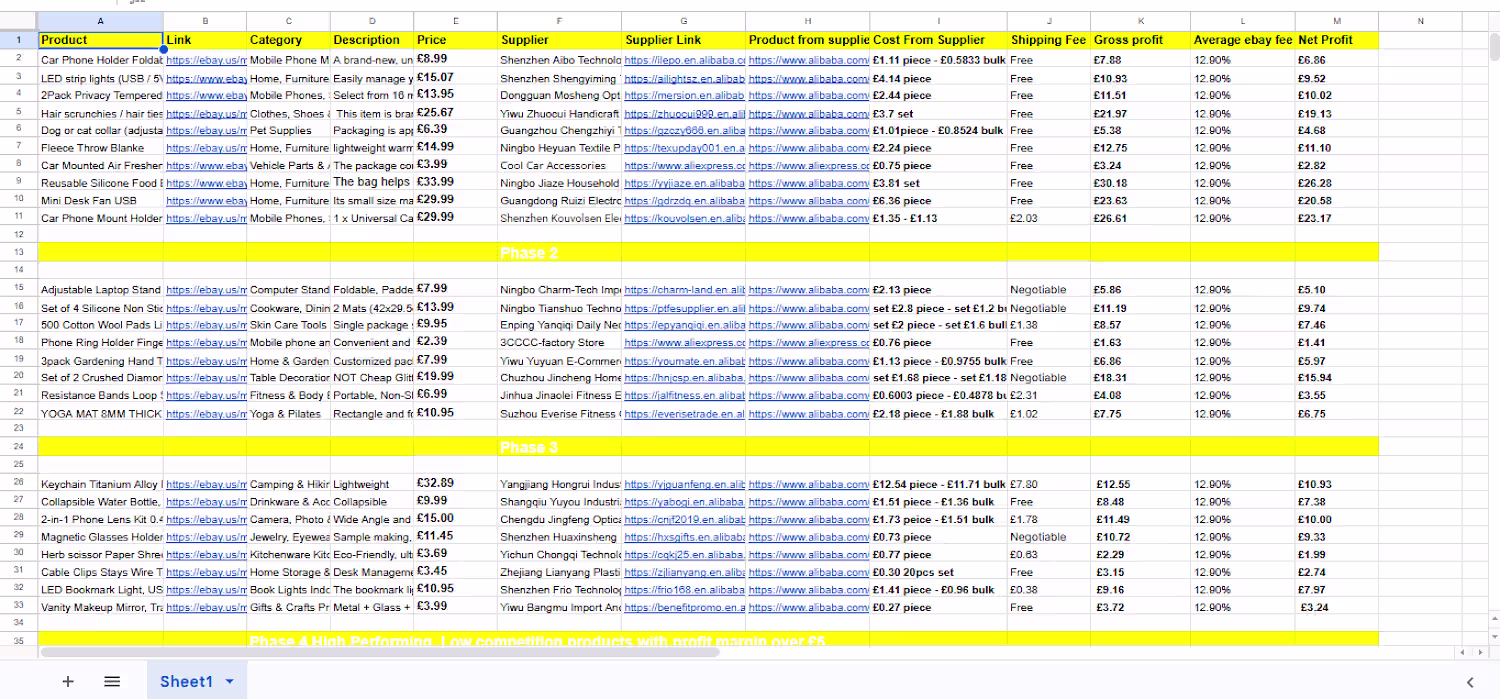Select the Category header cell
Image resolution: width=1500 pixels, height=699 pixels.
click(289, 40)
